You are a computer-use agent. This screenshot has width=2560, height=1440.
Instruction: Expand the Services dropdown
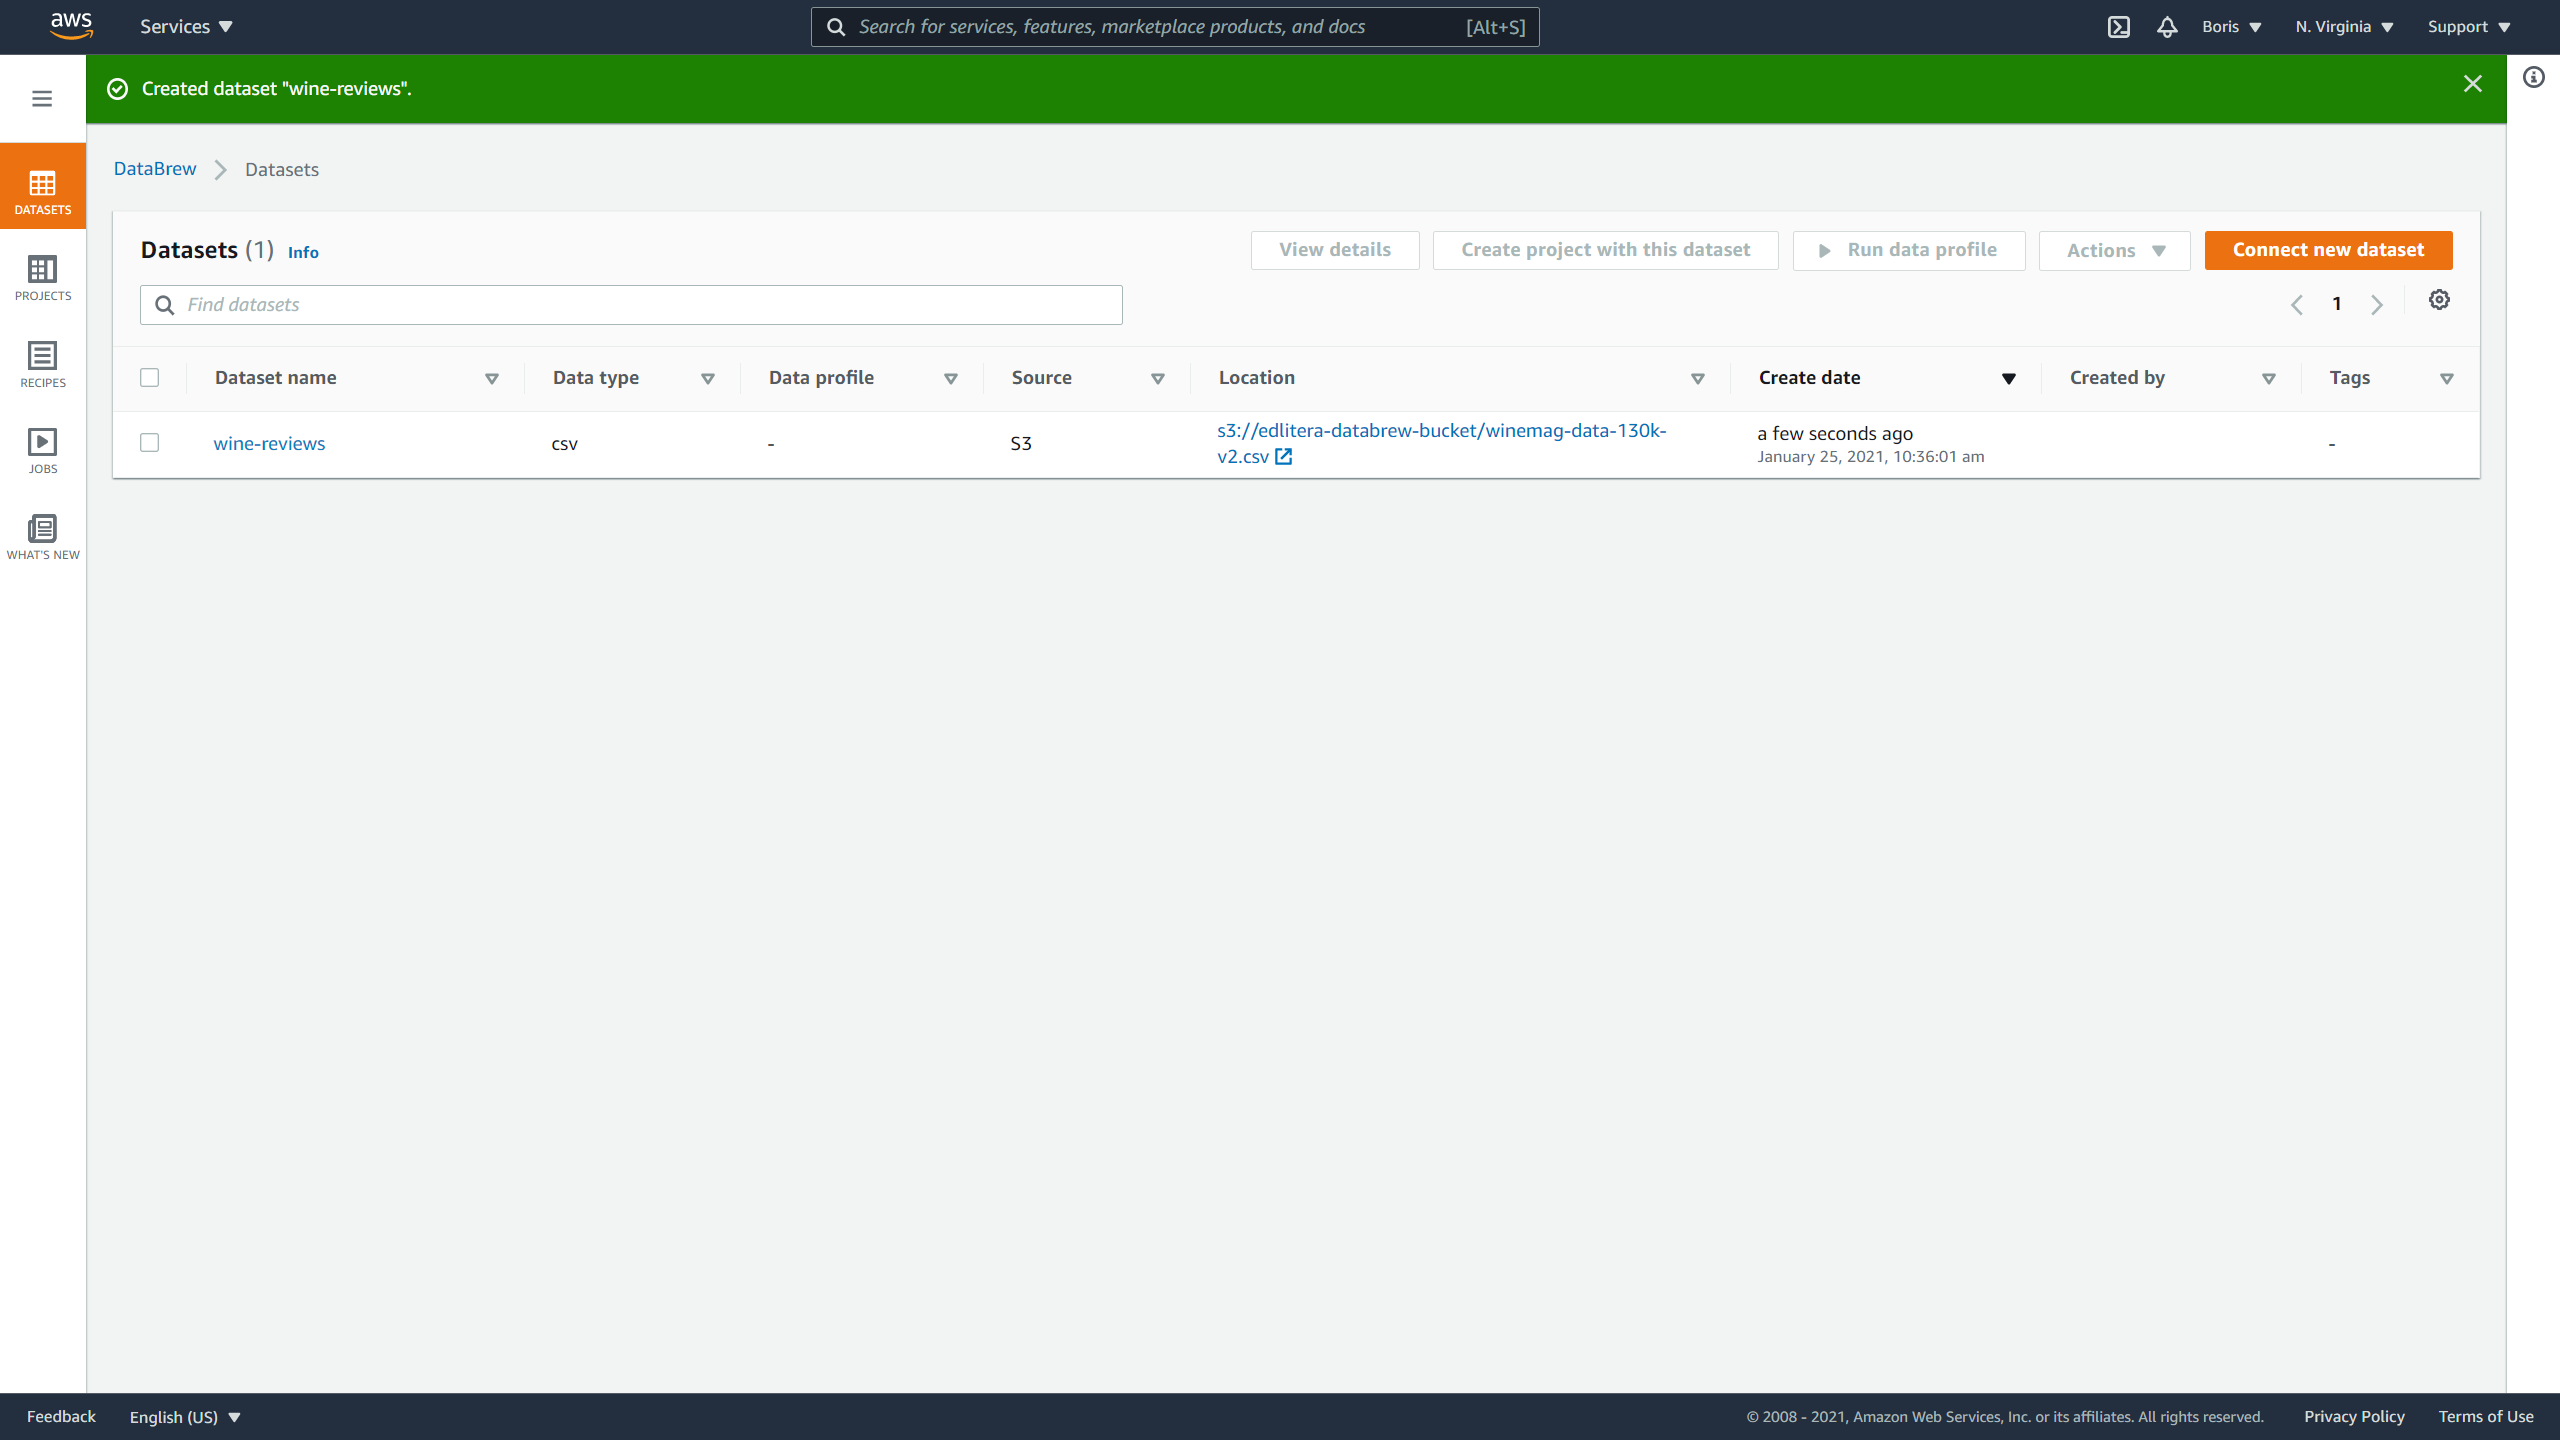click(x=186, y=27)
